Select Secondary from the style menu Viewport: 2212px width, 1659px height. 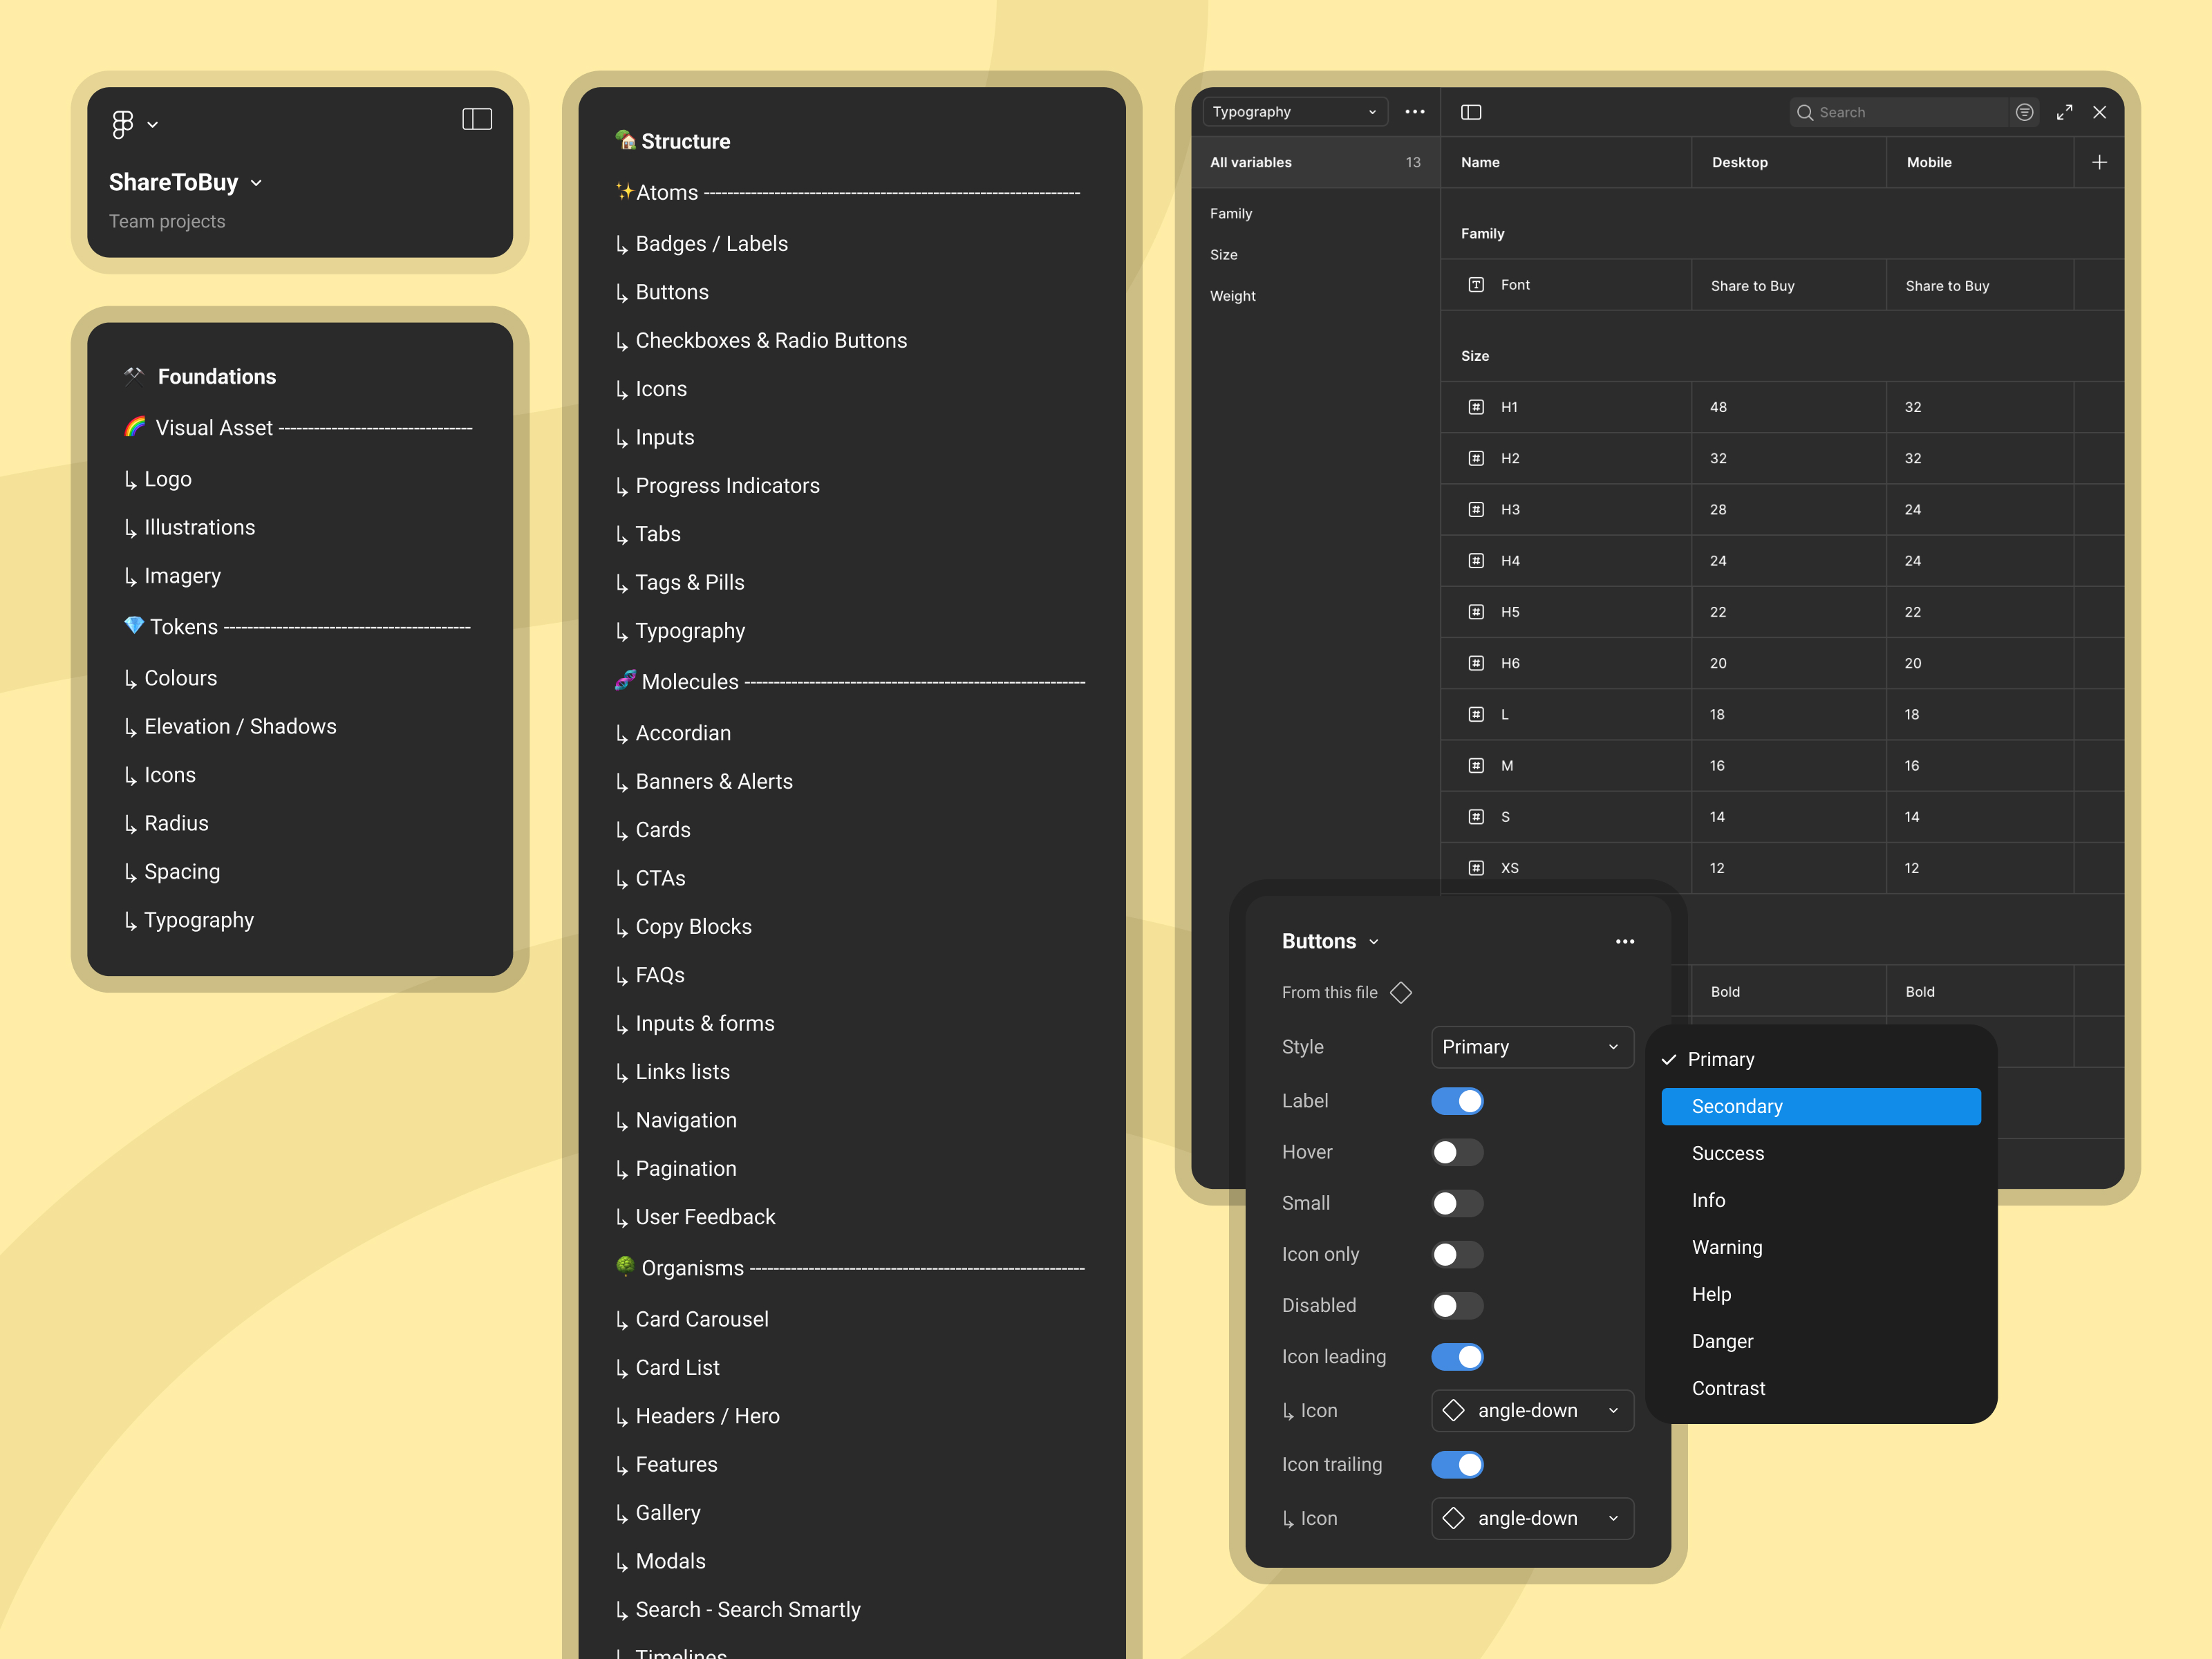[x=1820, y=1106]
